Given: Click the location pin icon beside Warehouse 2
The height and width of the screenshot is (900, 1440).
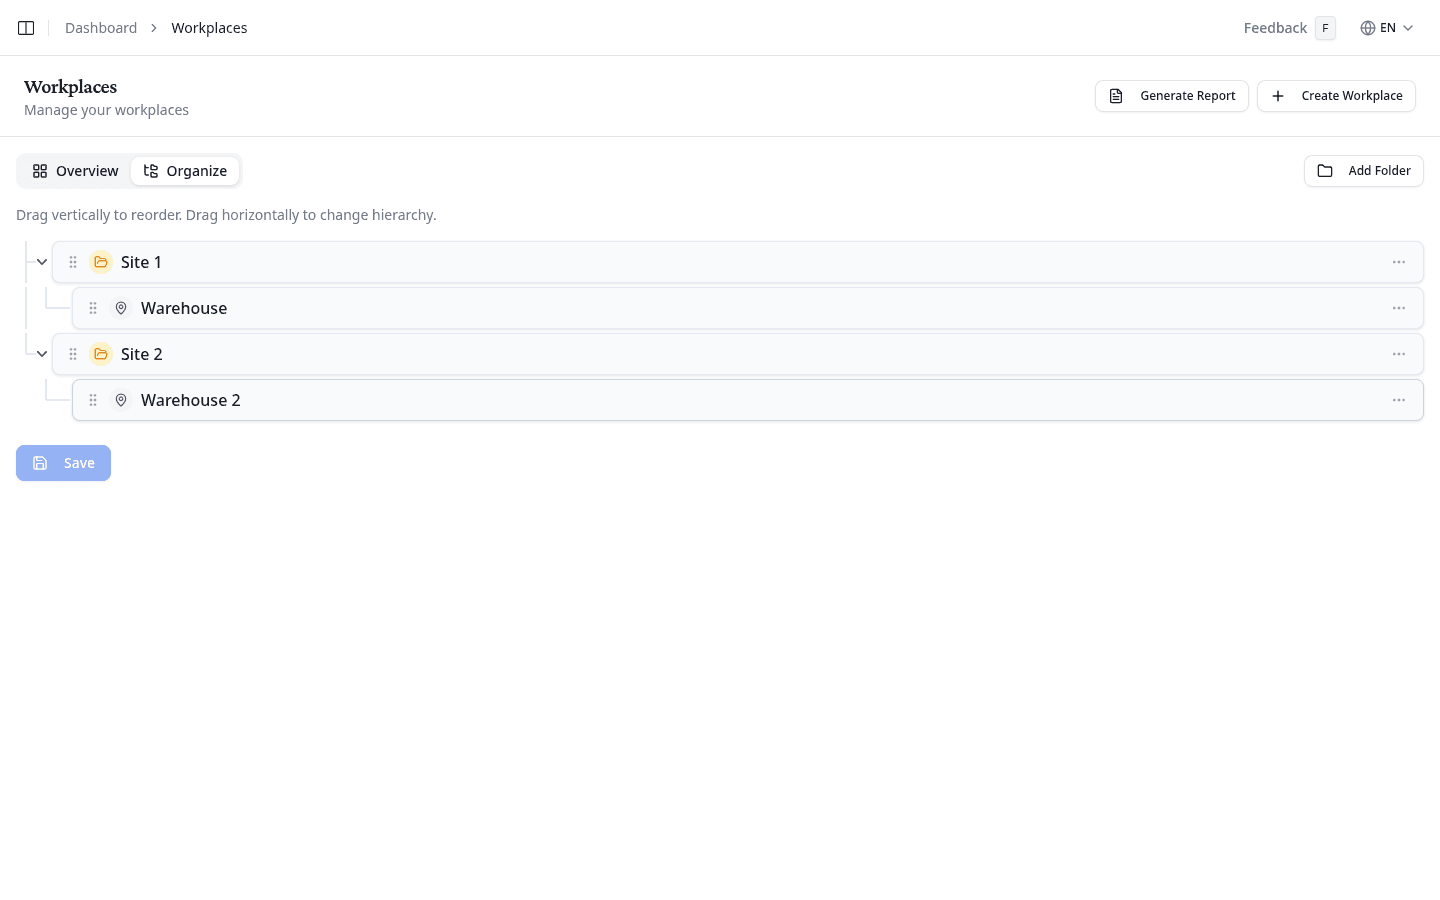Looking at the screenshot, I should [121, 399].
